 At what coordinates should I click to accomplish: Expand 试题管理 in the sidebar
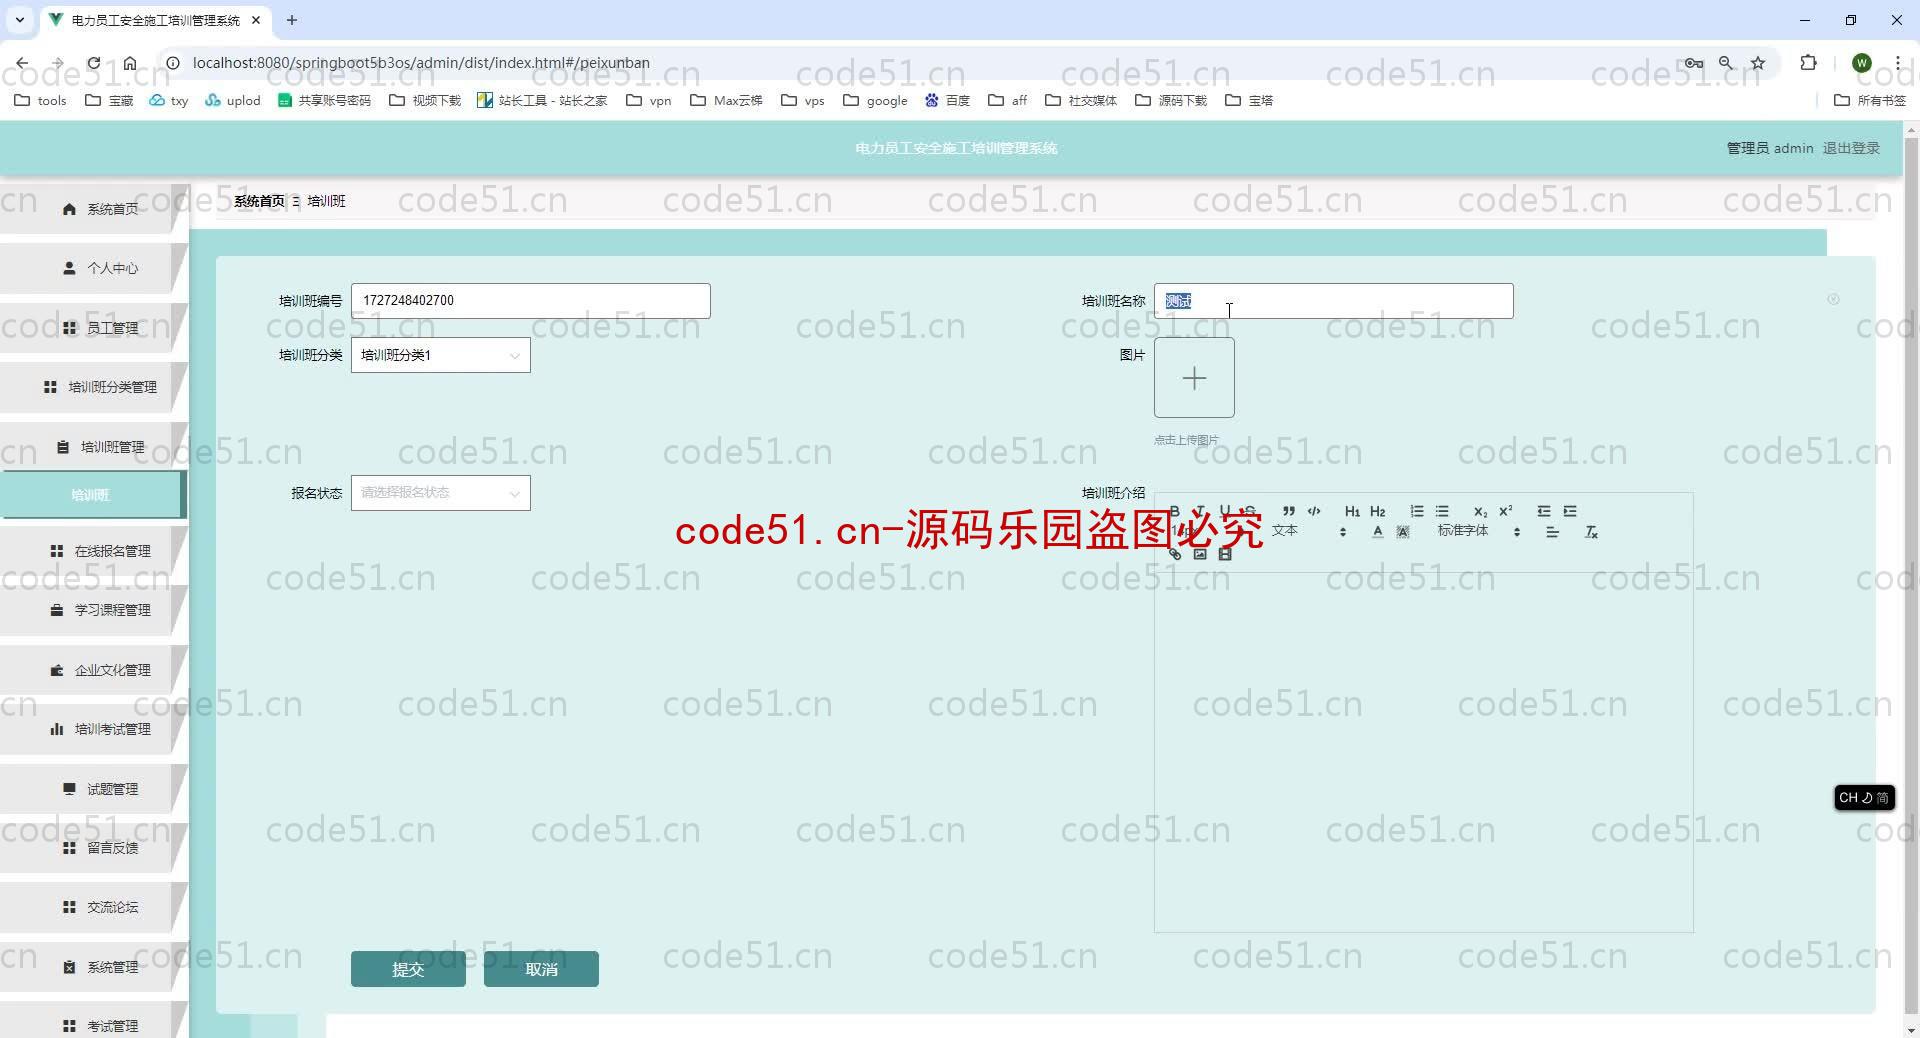(93, 789)
